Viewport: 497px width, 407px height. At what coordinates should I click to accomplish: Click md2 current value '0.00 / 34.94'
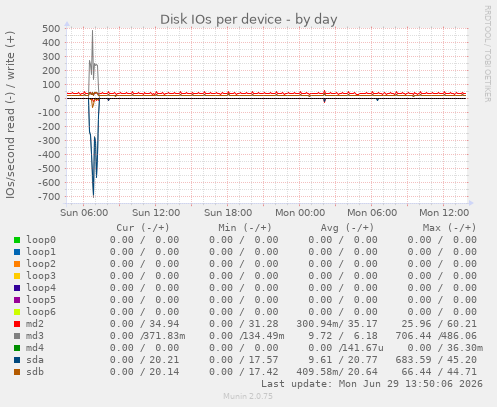point(144,324)
